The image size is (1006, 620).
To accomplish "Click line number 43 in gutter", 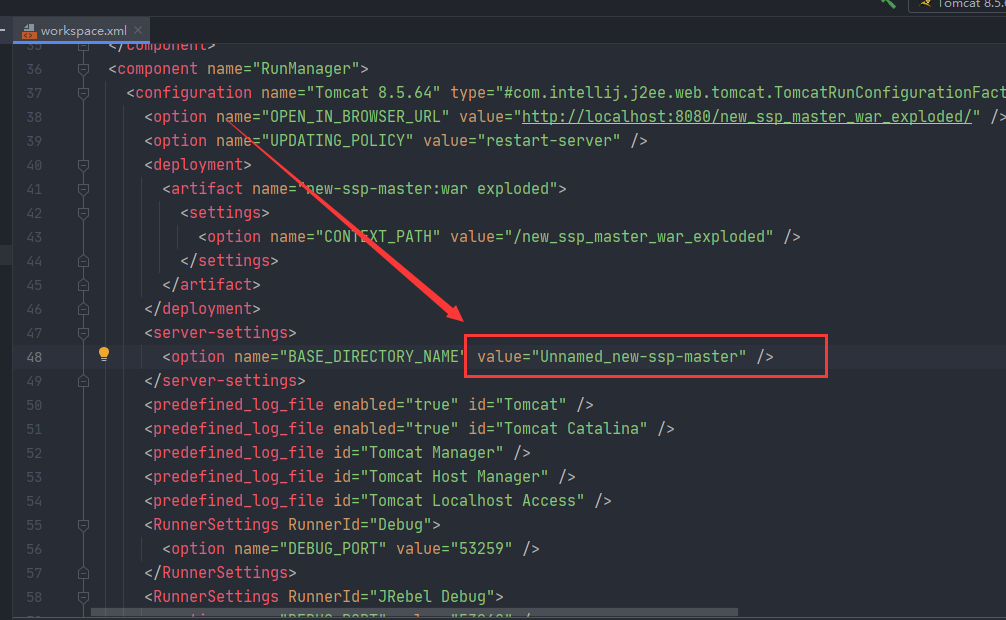I will pyautogui.click(x=34, y=237).
